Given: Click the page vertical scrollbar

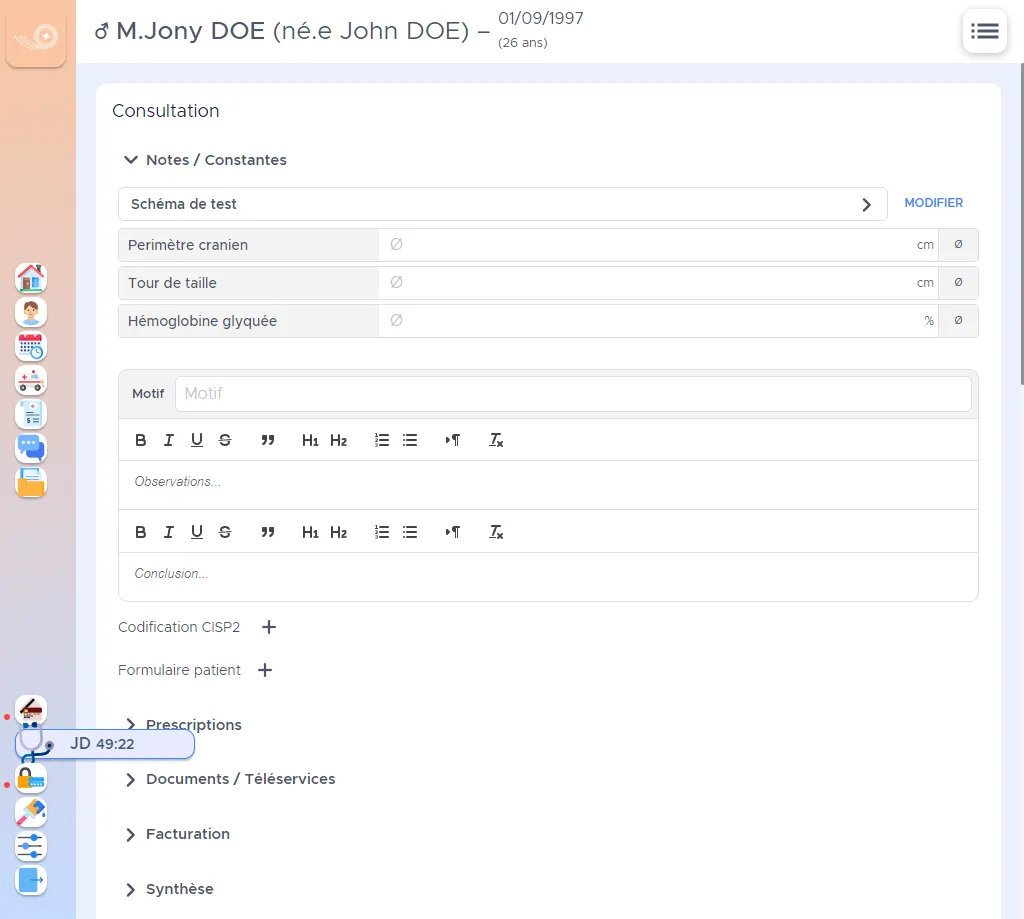Looking at the screenshot, I should 1021,224.
